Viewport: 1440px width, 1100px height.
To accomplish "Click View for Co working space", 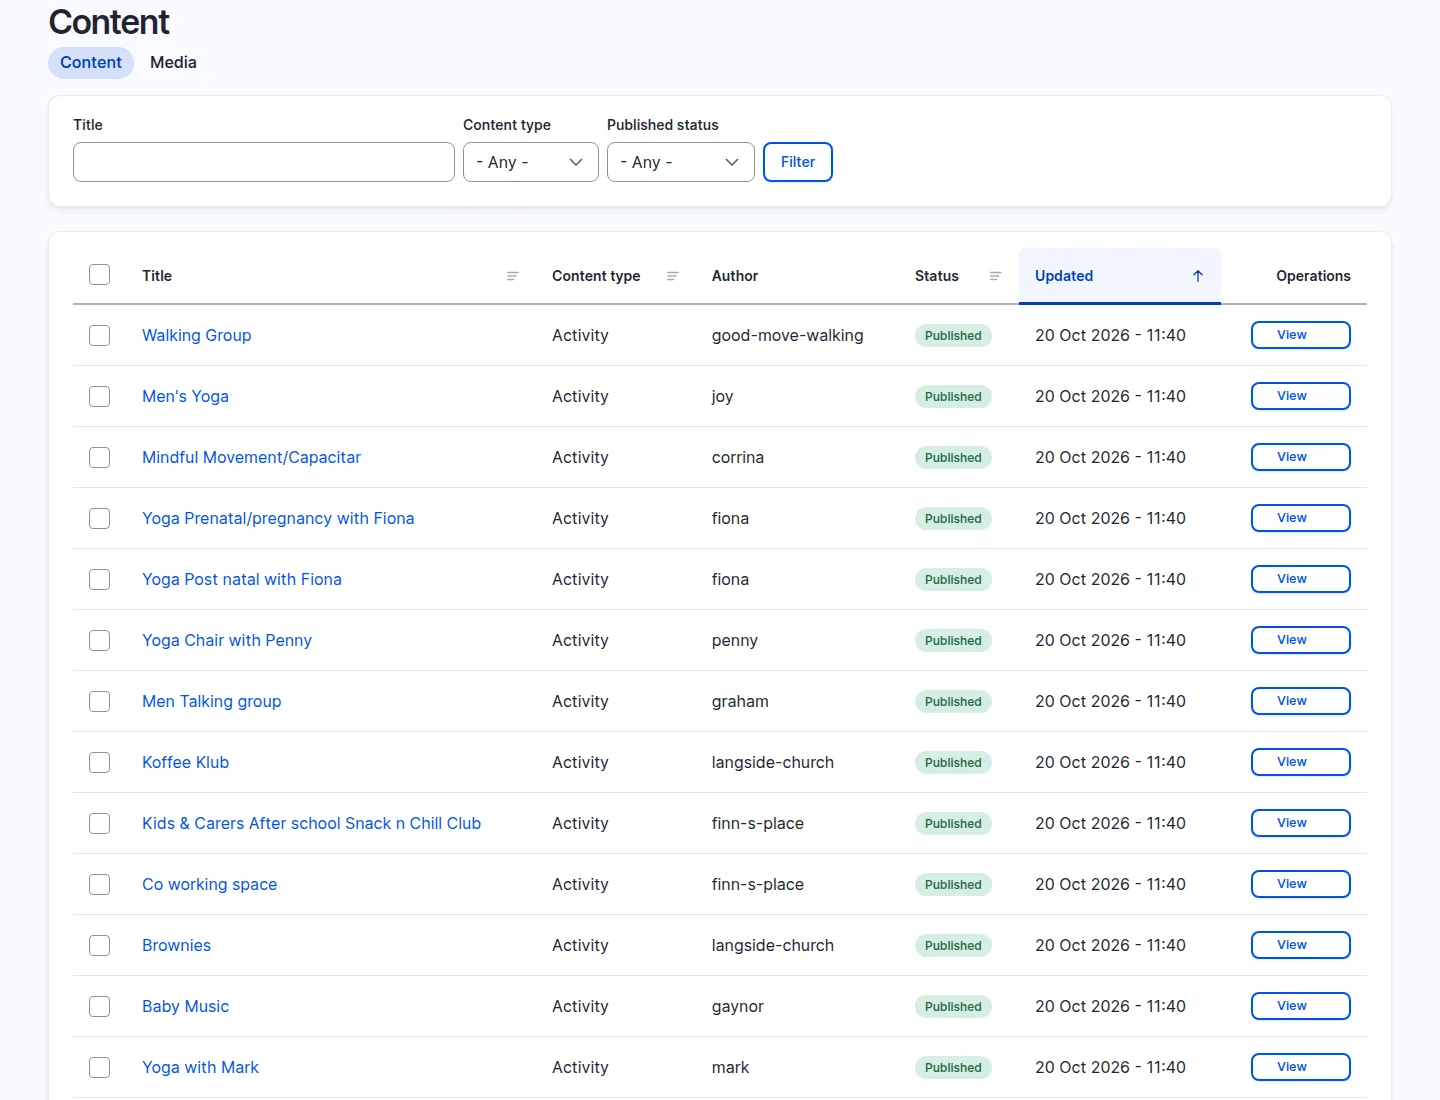I will (1301, 884).
